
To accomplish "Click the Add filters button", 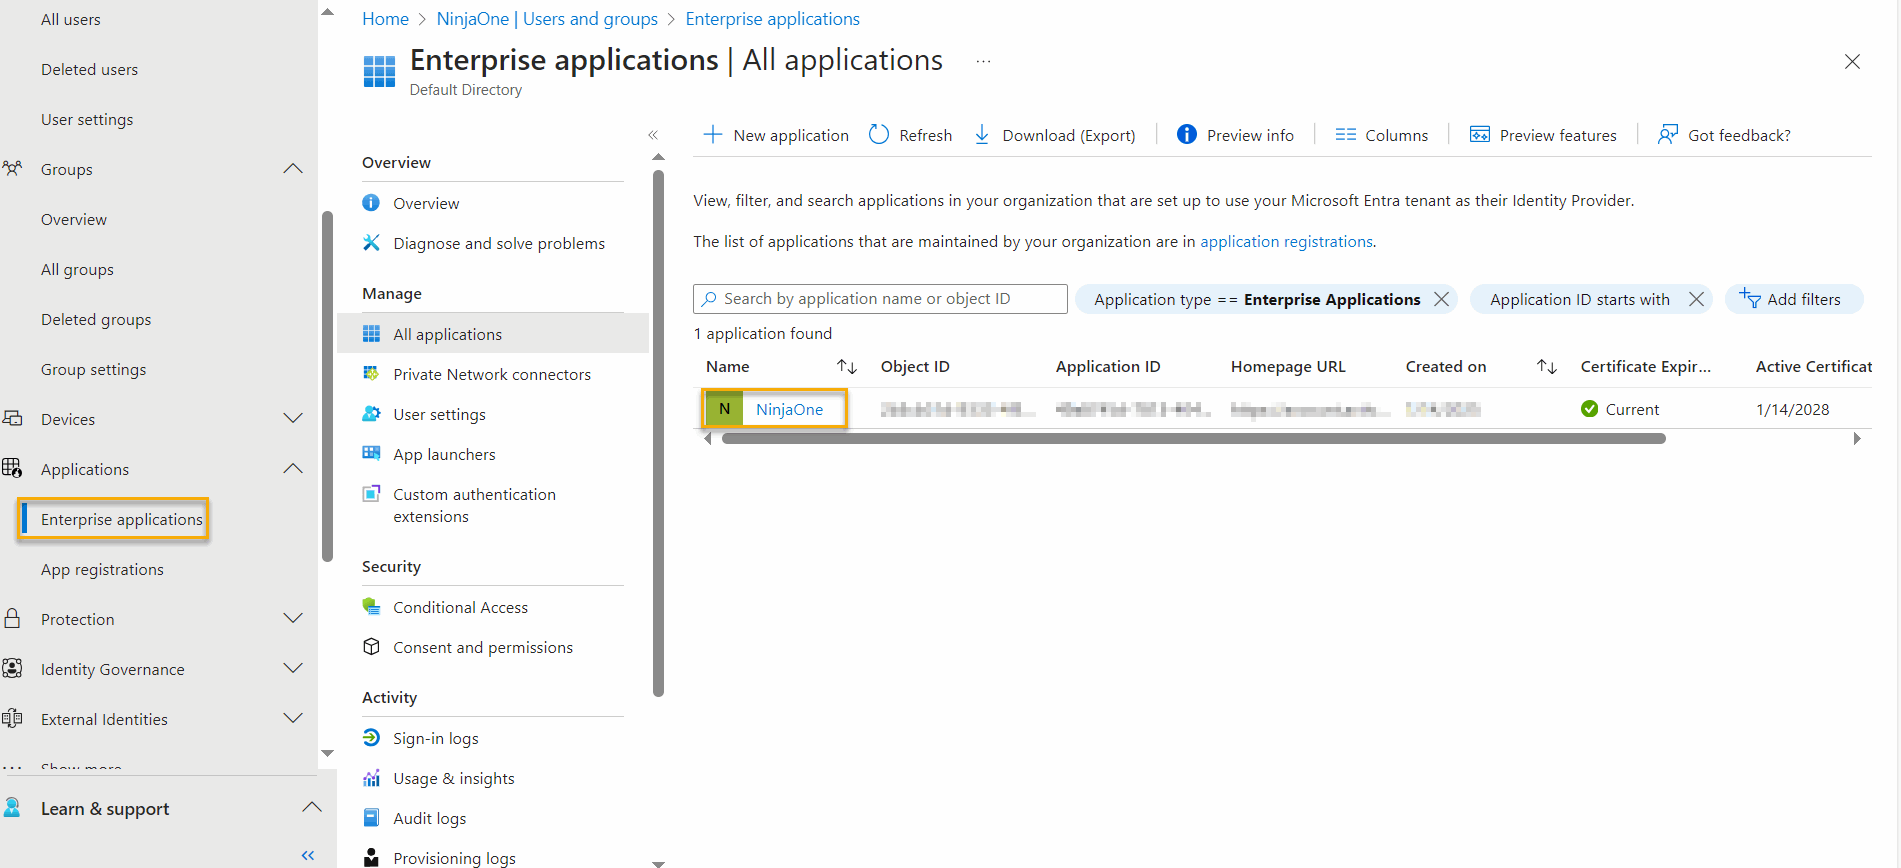I will coord(1794,299).
